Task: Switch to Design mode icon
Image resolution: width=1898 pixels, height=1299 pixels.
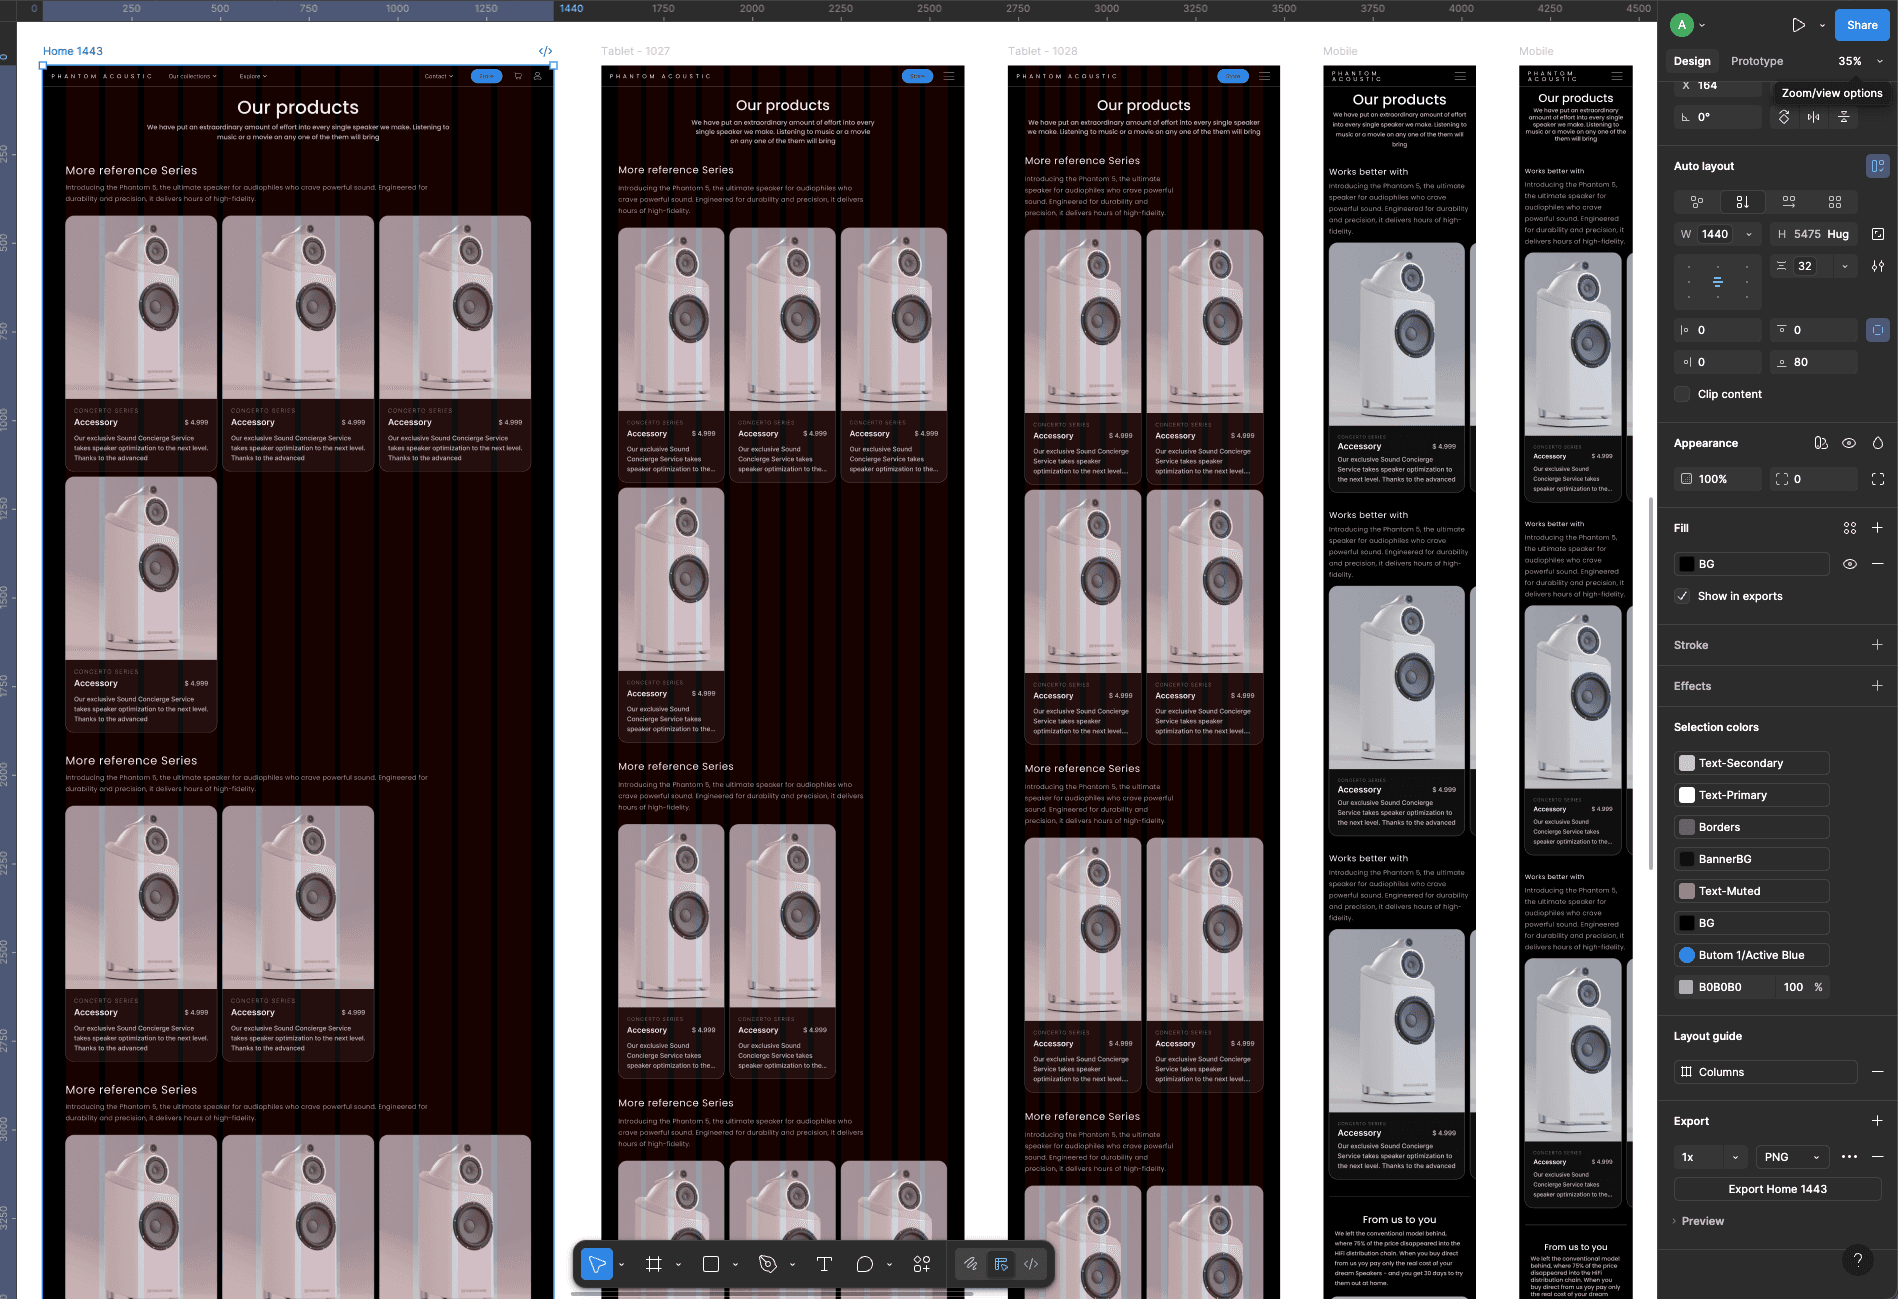Action: click(x=1001, y=1264)
